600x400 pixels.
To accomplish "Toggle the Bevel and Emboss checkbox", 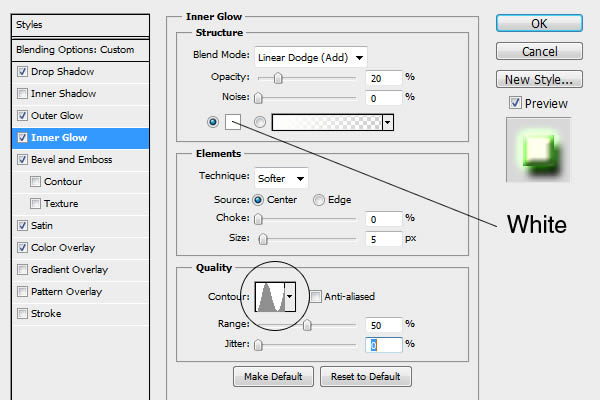I will (x=22, y=160).
